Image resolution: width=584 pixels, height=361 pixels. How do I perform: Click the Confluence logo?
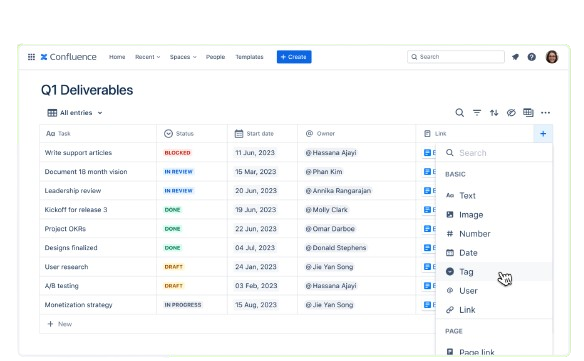(x=69, y=57)
